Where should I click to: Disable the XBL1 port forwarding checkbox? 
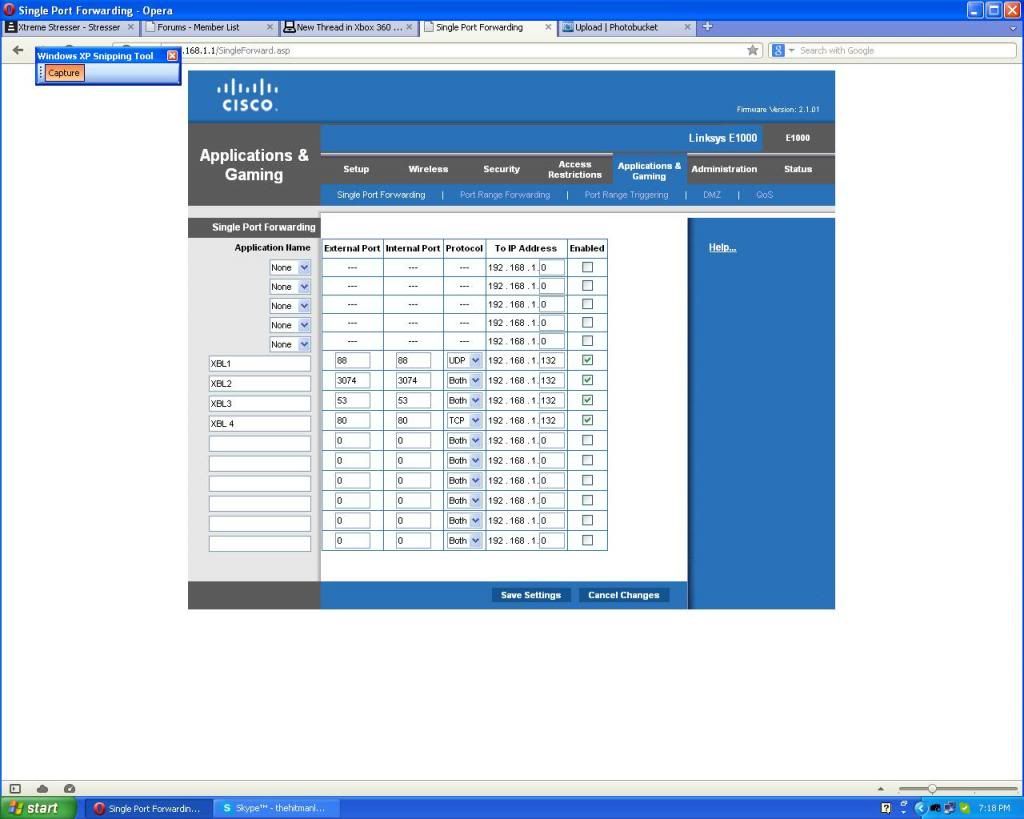(x=587, y=360)
